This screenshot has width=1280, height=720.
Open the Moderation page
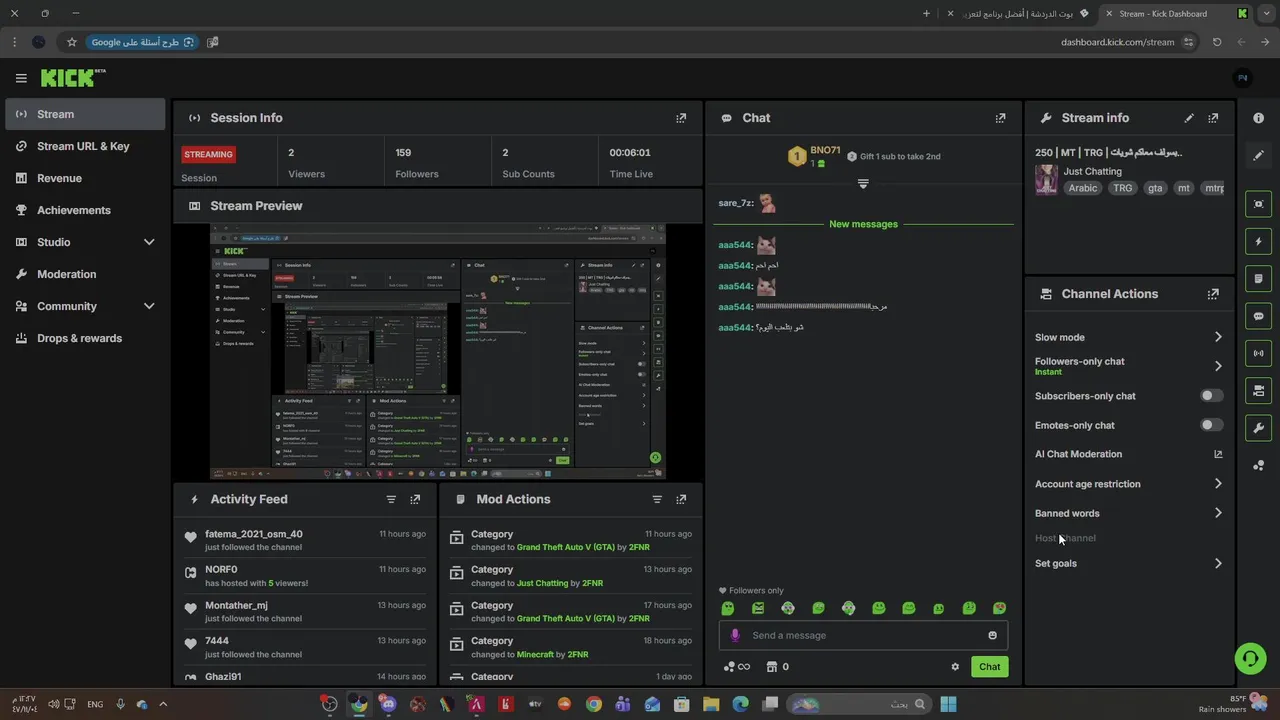tap(85, 274)
